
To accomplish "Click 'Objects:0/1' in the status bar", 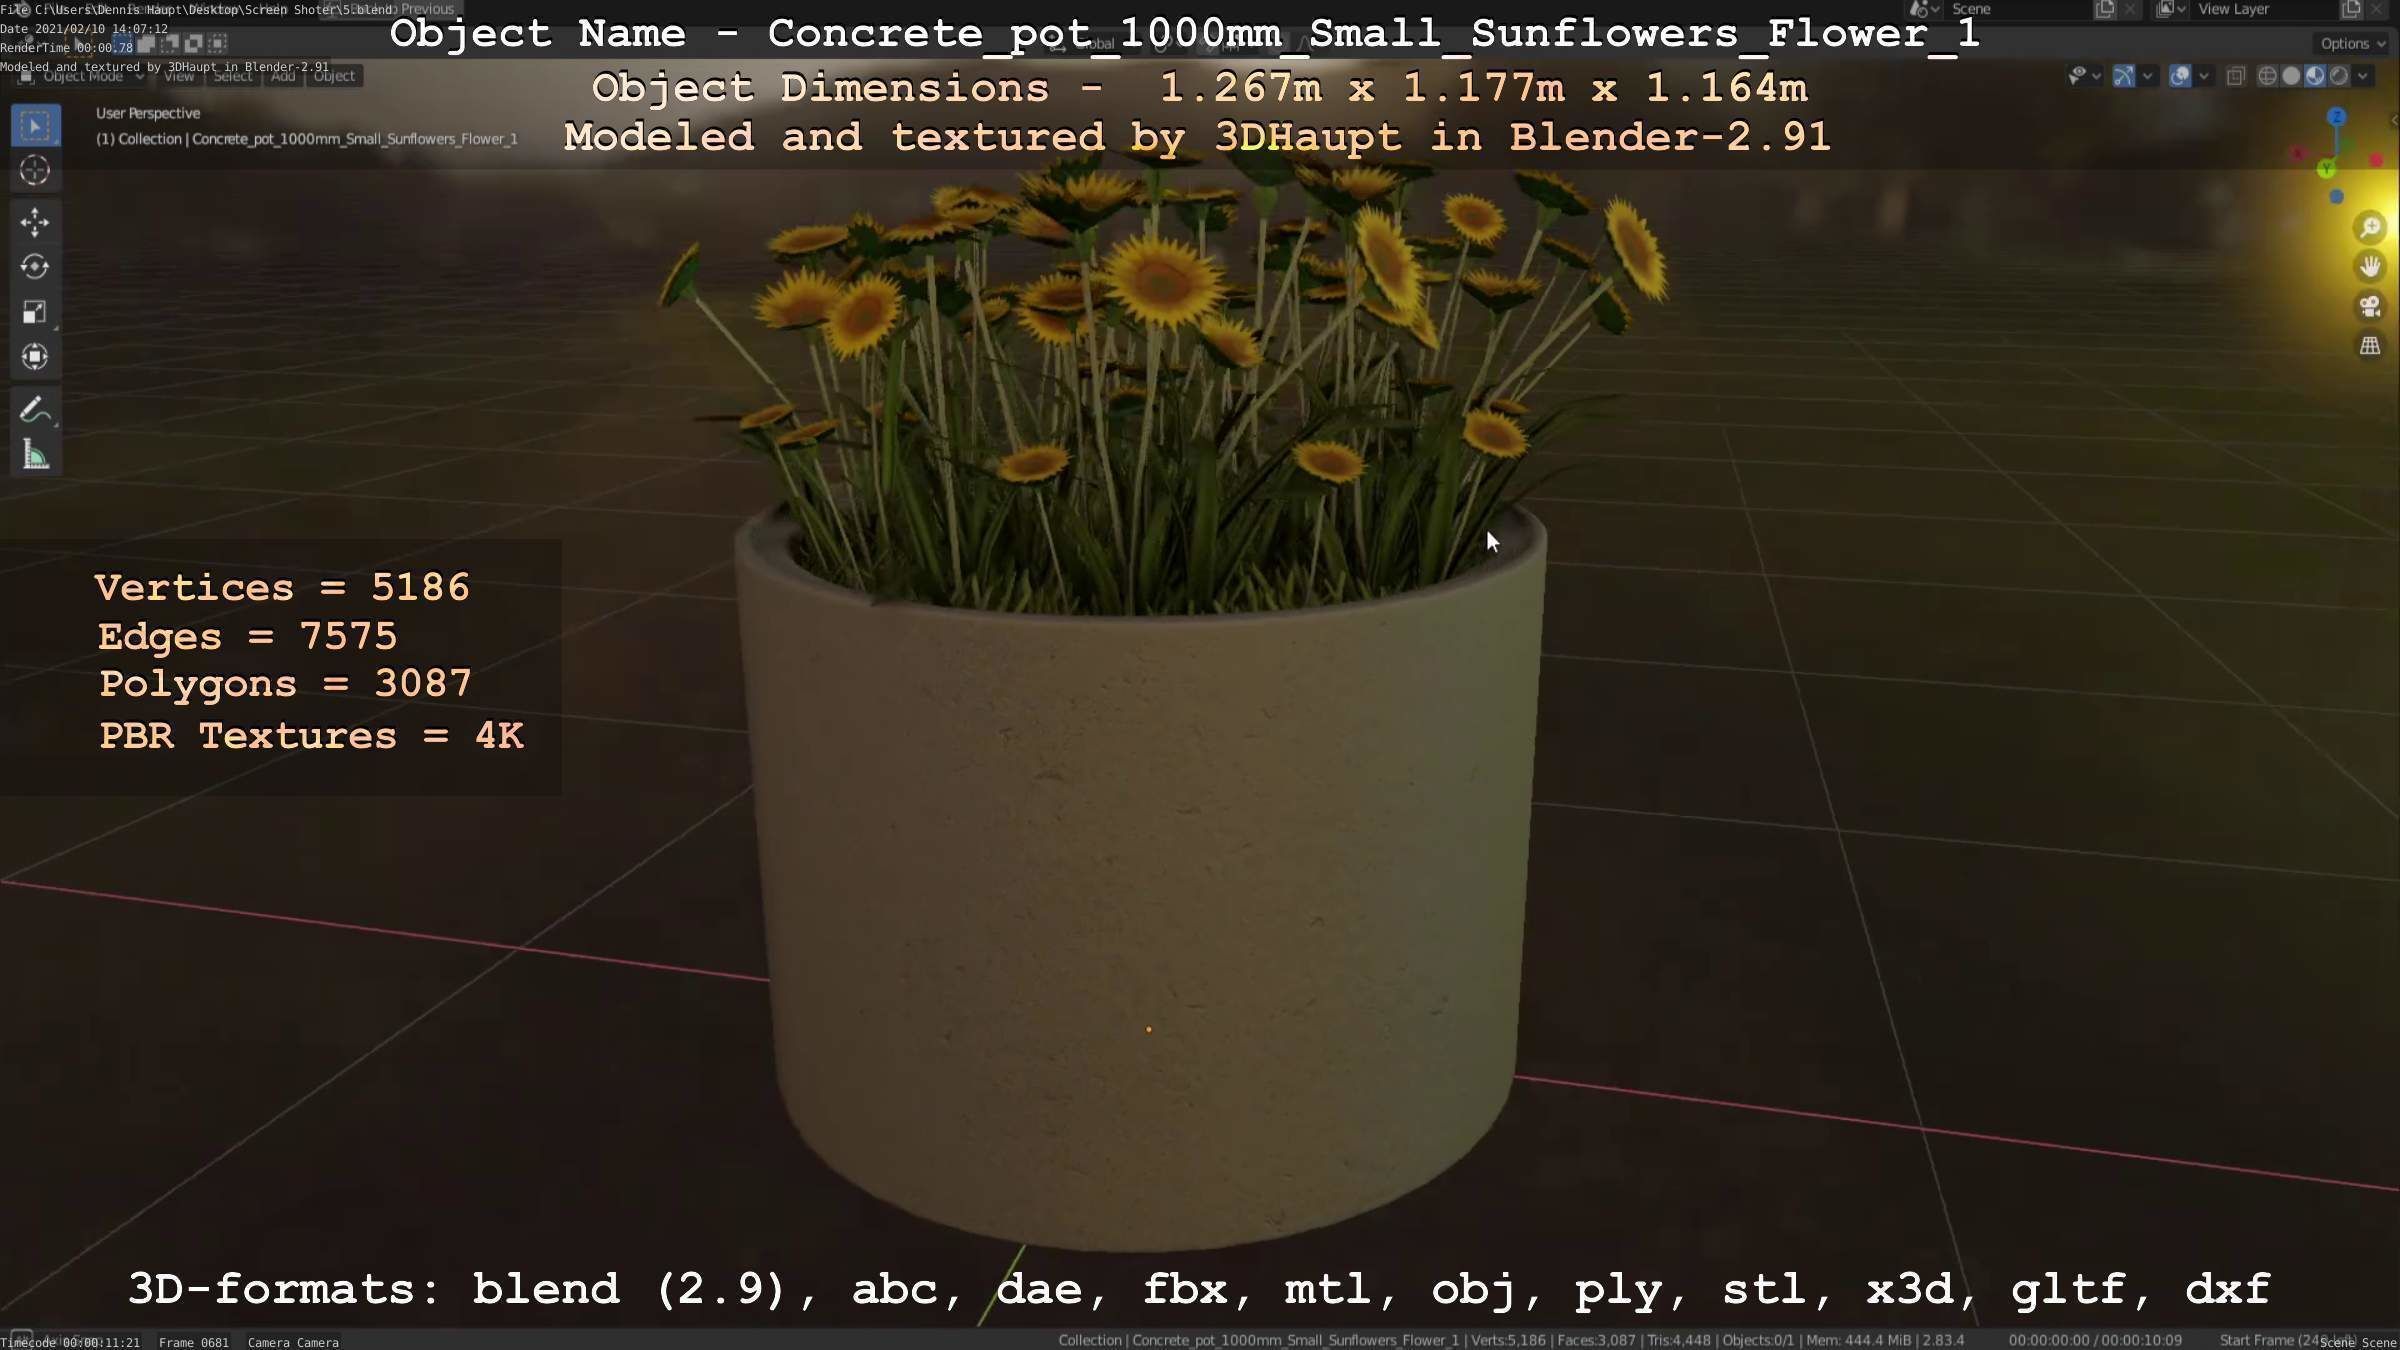I will pos(1759,1340).
